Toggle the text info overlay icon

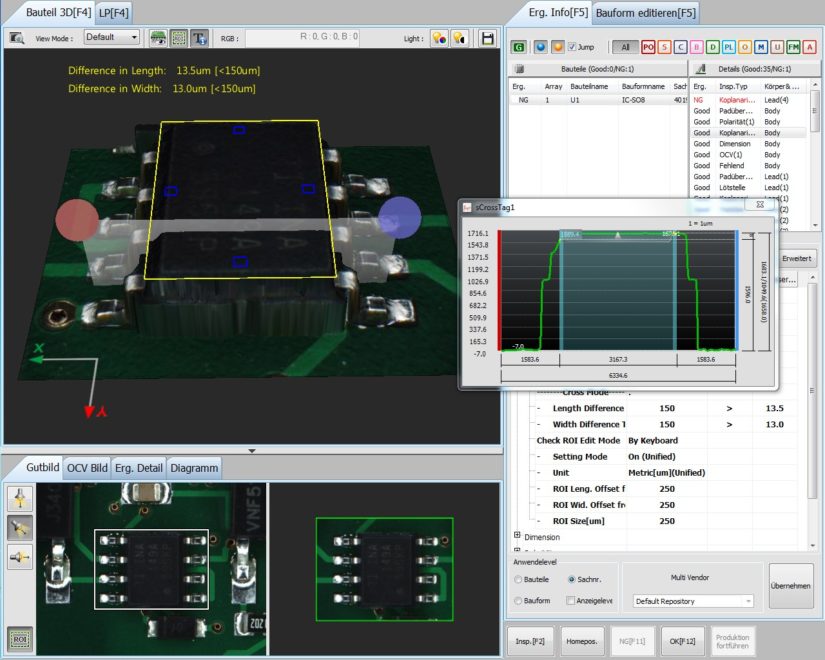click(x=199, y=38)
